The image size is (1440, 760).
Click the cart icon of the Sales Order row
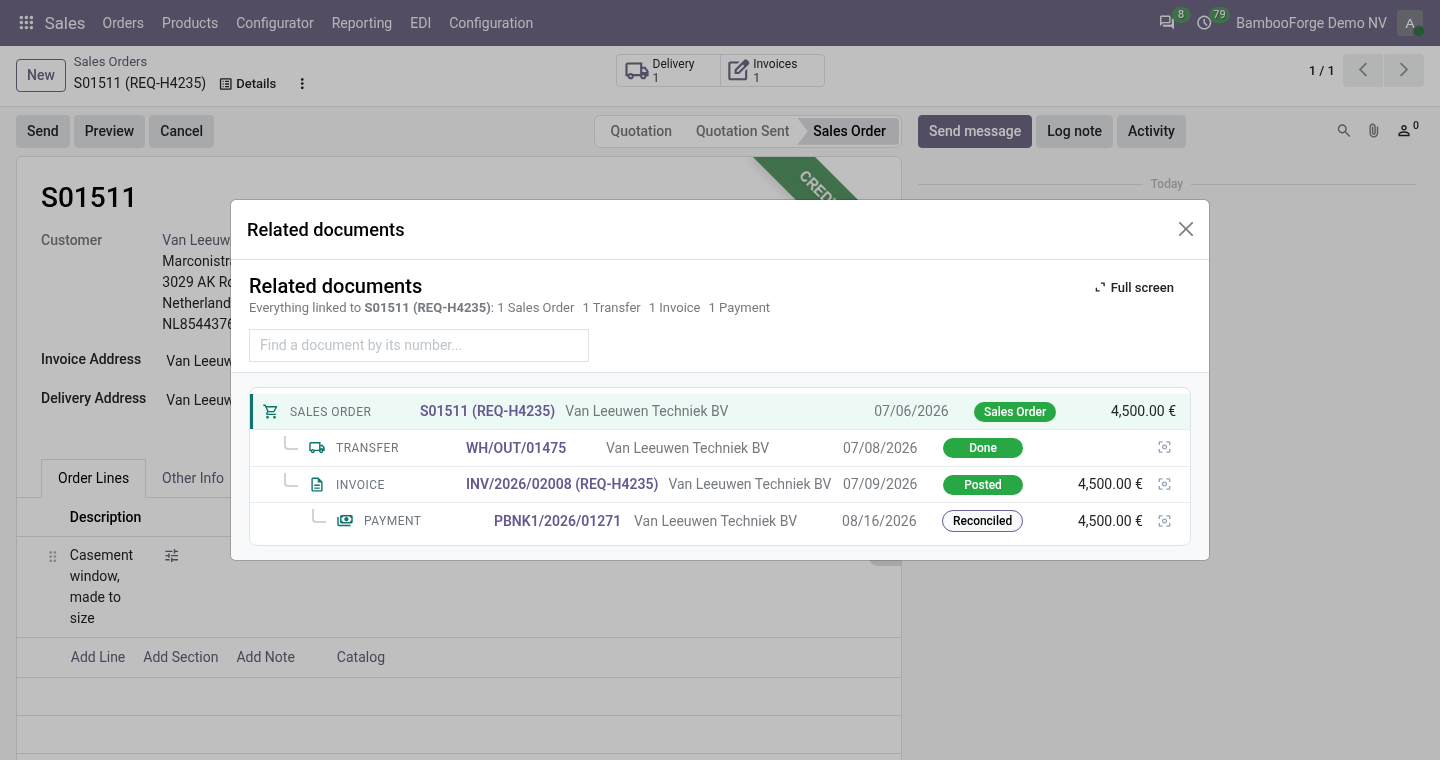[270, 412]
